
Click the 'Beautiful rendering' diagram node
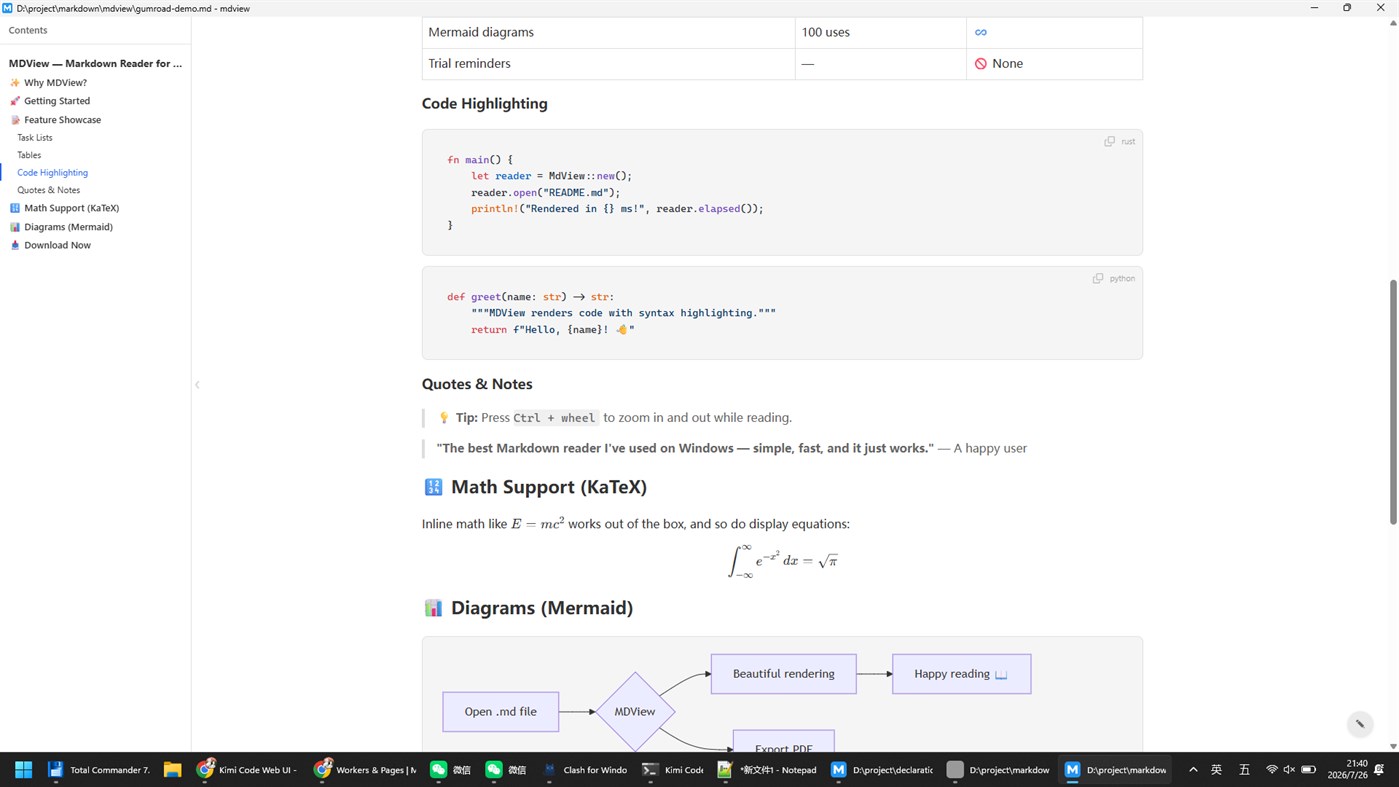(x=784, y=674)
